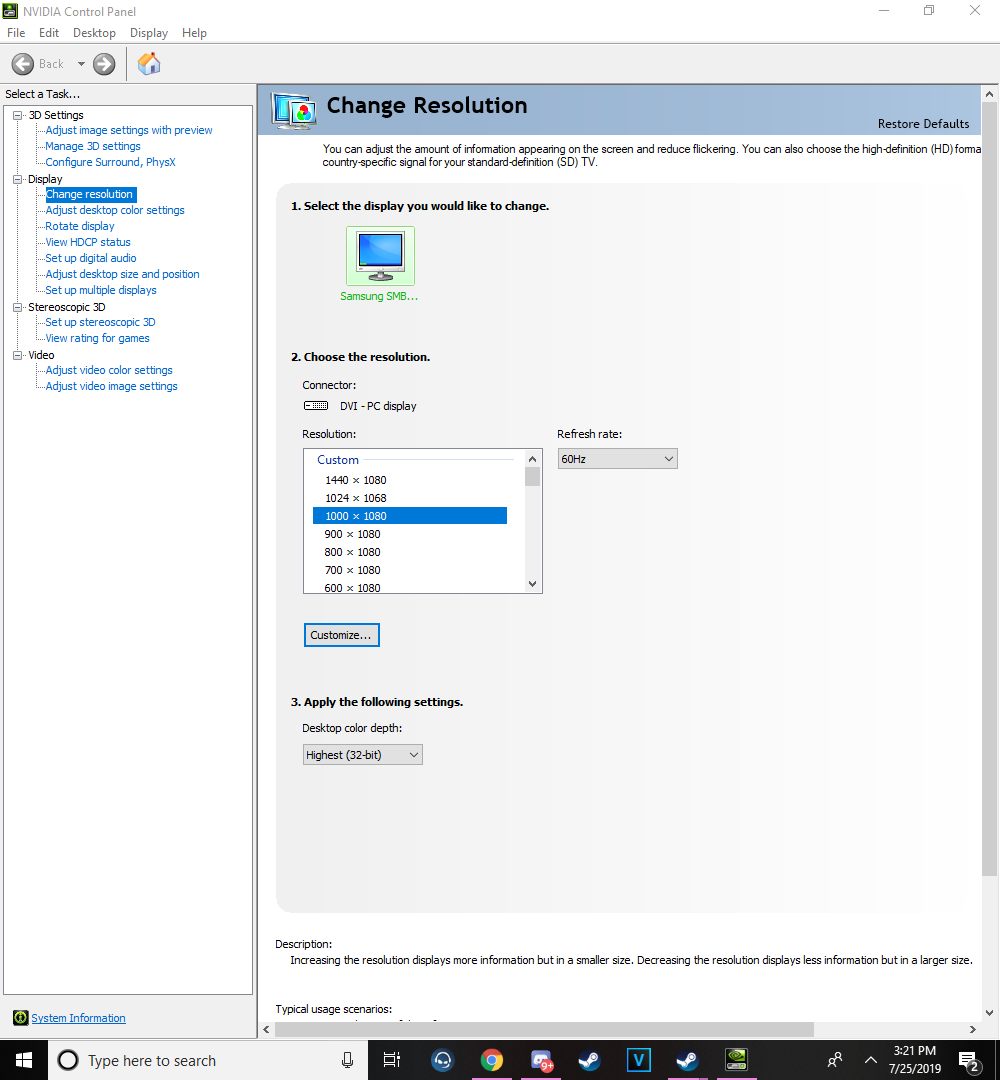The height and width of the screenshot is (1080, 1000).
Task: Open Adjust video image settings
Action: [x=112, y=386]
